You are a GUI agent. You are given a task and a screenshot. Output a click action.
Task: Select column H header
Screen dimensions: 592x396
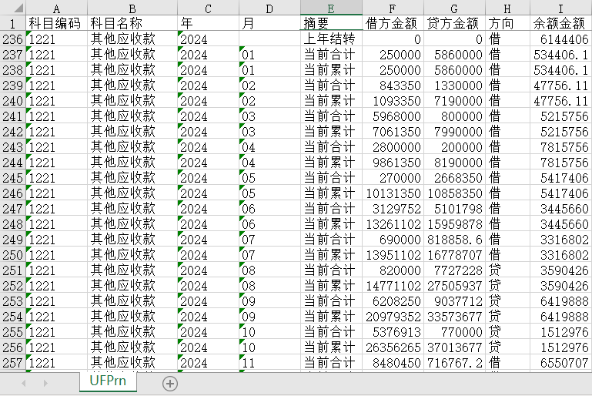508,8
